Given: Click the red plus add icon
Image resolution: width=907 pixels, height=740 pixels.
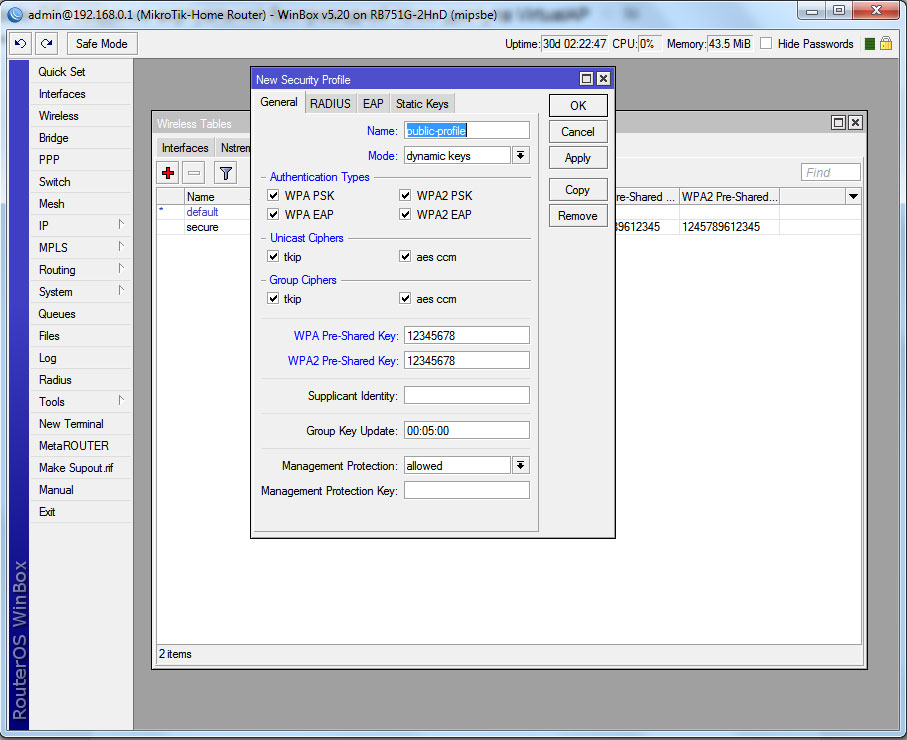Looking at the screenshot, I should 168,173.
